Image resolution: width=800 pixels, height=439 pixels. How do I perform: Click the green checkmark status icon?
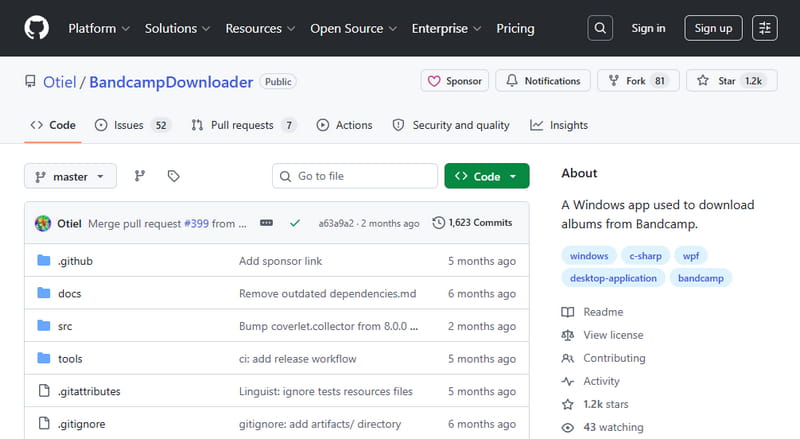point(295,223)
